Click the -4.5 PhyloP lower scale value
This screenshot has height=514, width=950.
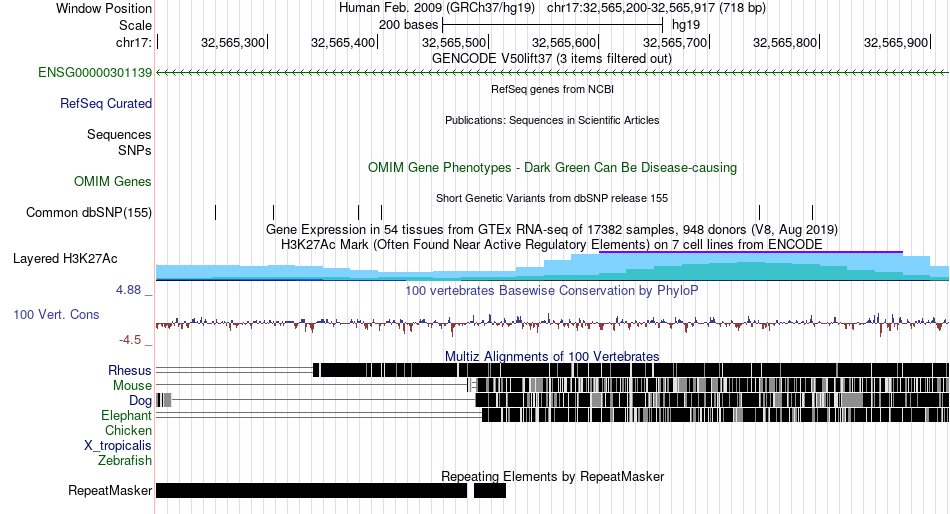pos(130,340)
